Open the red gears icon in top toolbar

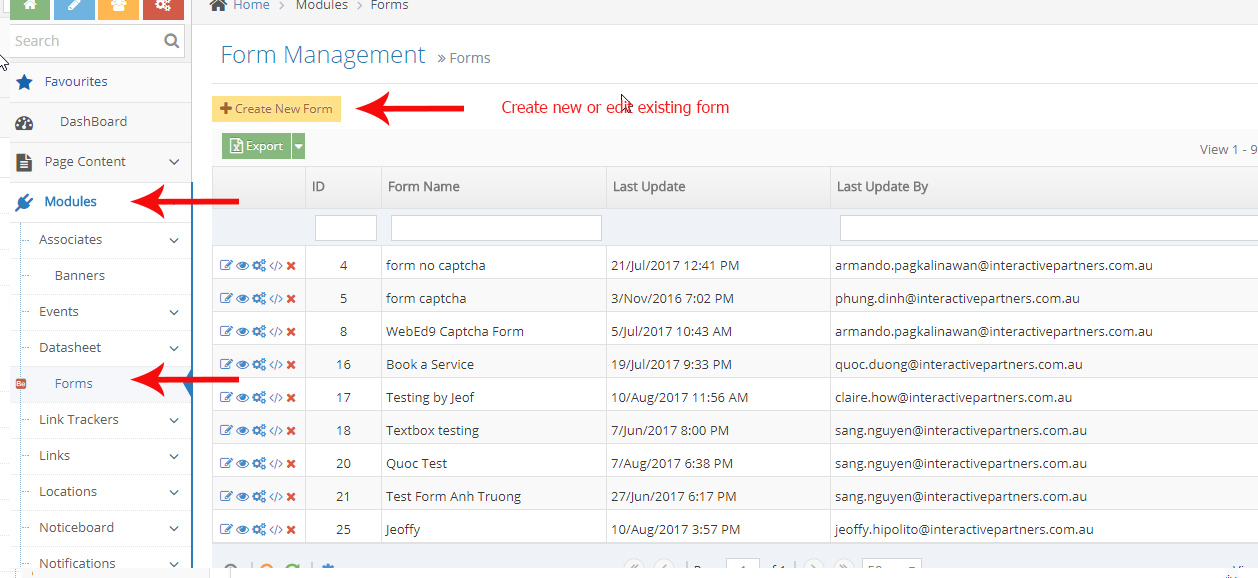[x=163, y=8]
